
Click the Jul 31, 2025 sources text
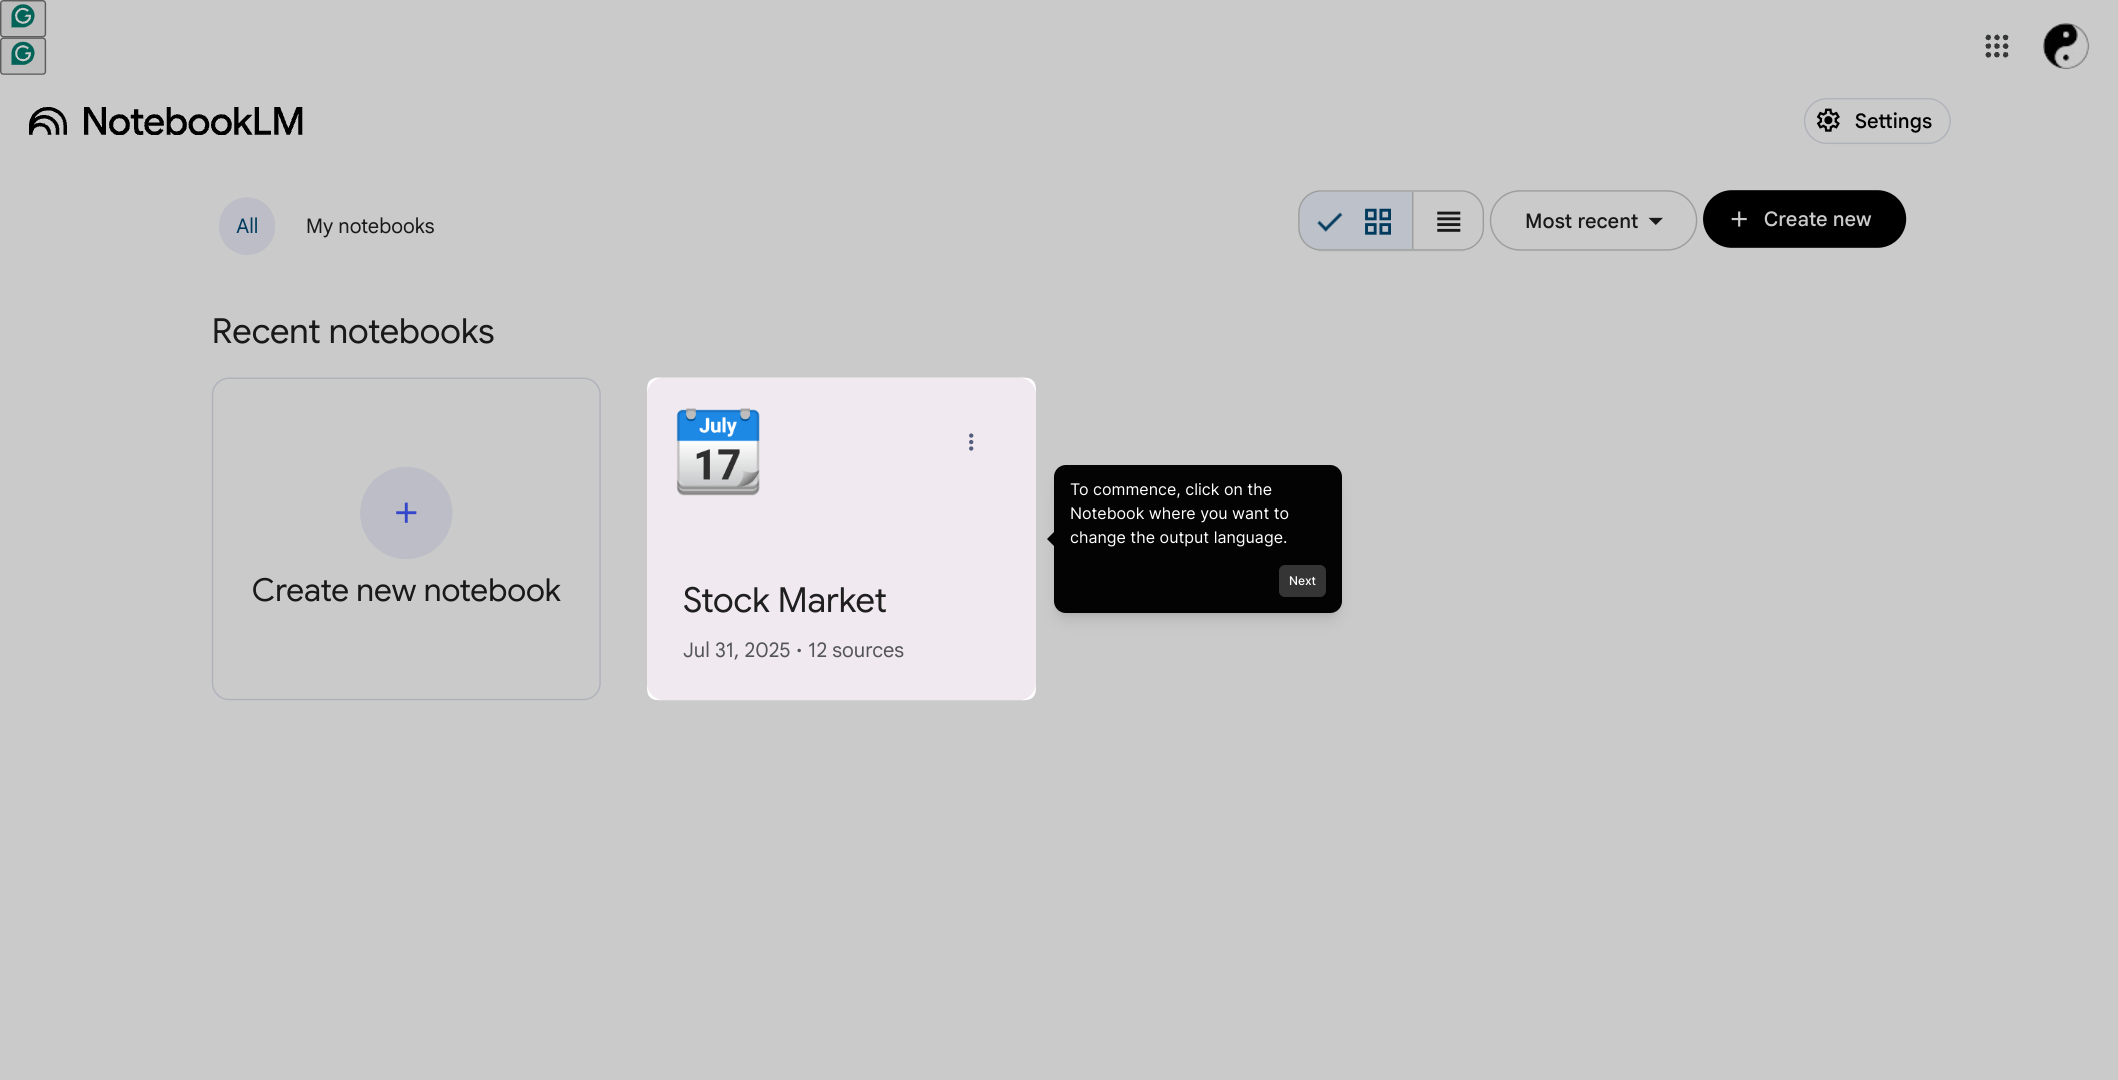pyautogui.click(x=793, y=650)
